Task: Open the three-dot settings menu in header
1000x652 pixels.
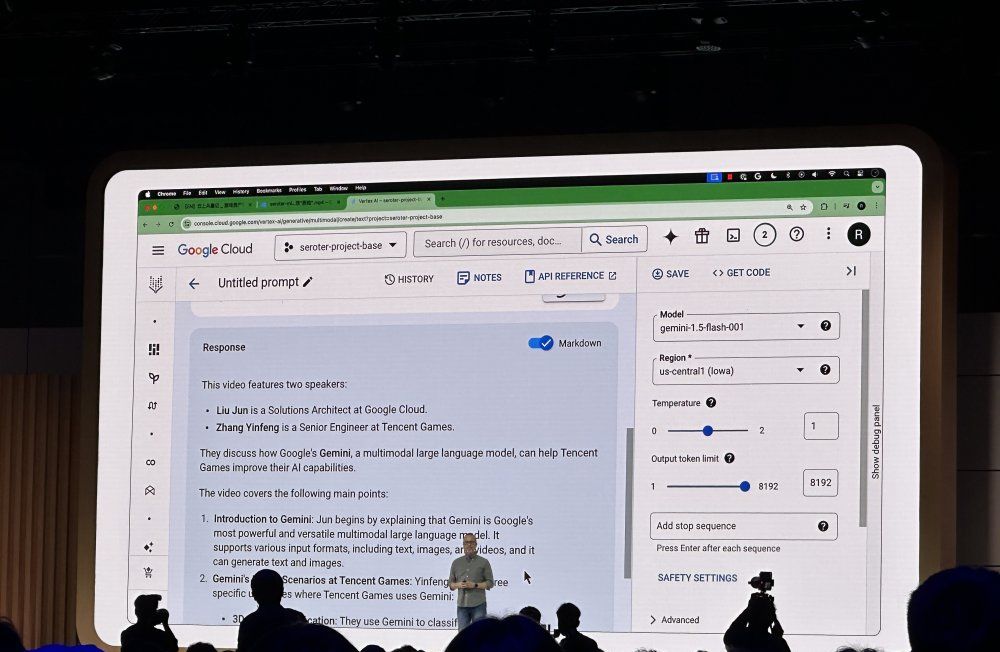Action: point(828,233)
